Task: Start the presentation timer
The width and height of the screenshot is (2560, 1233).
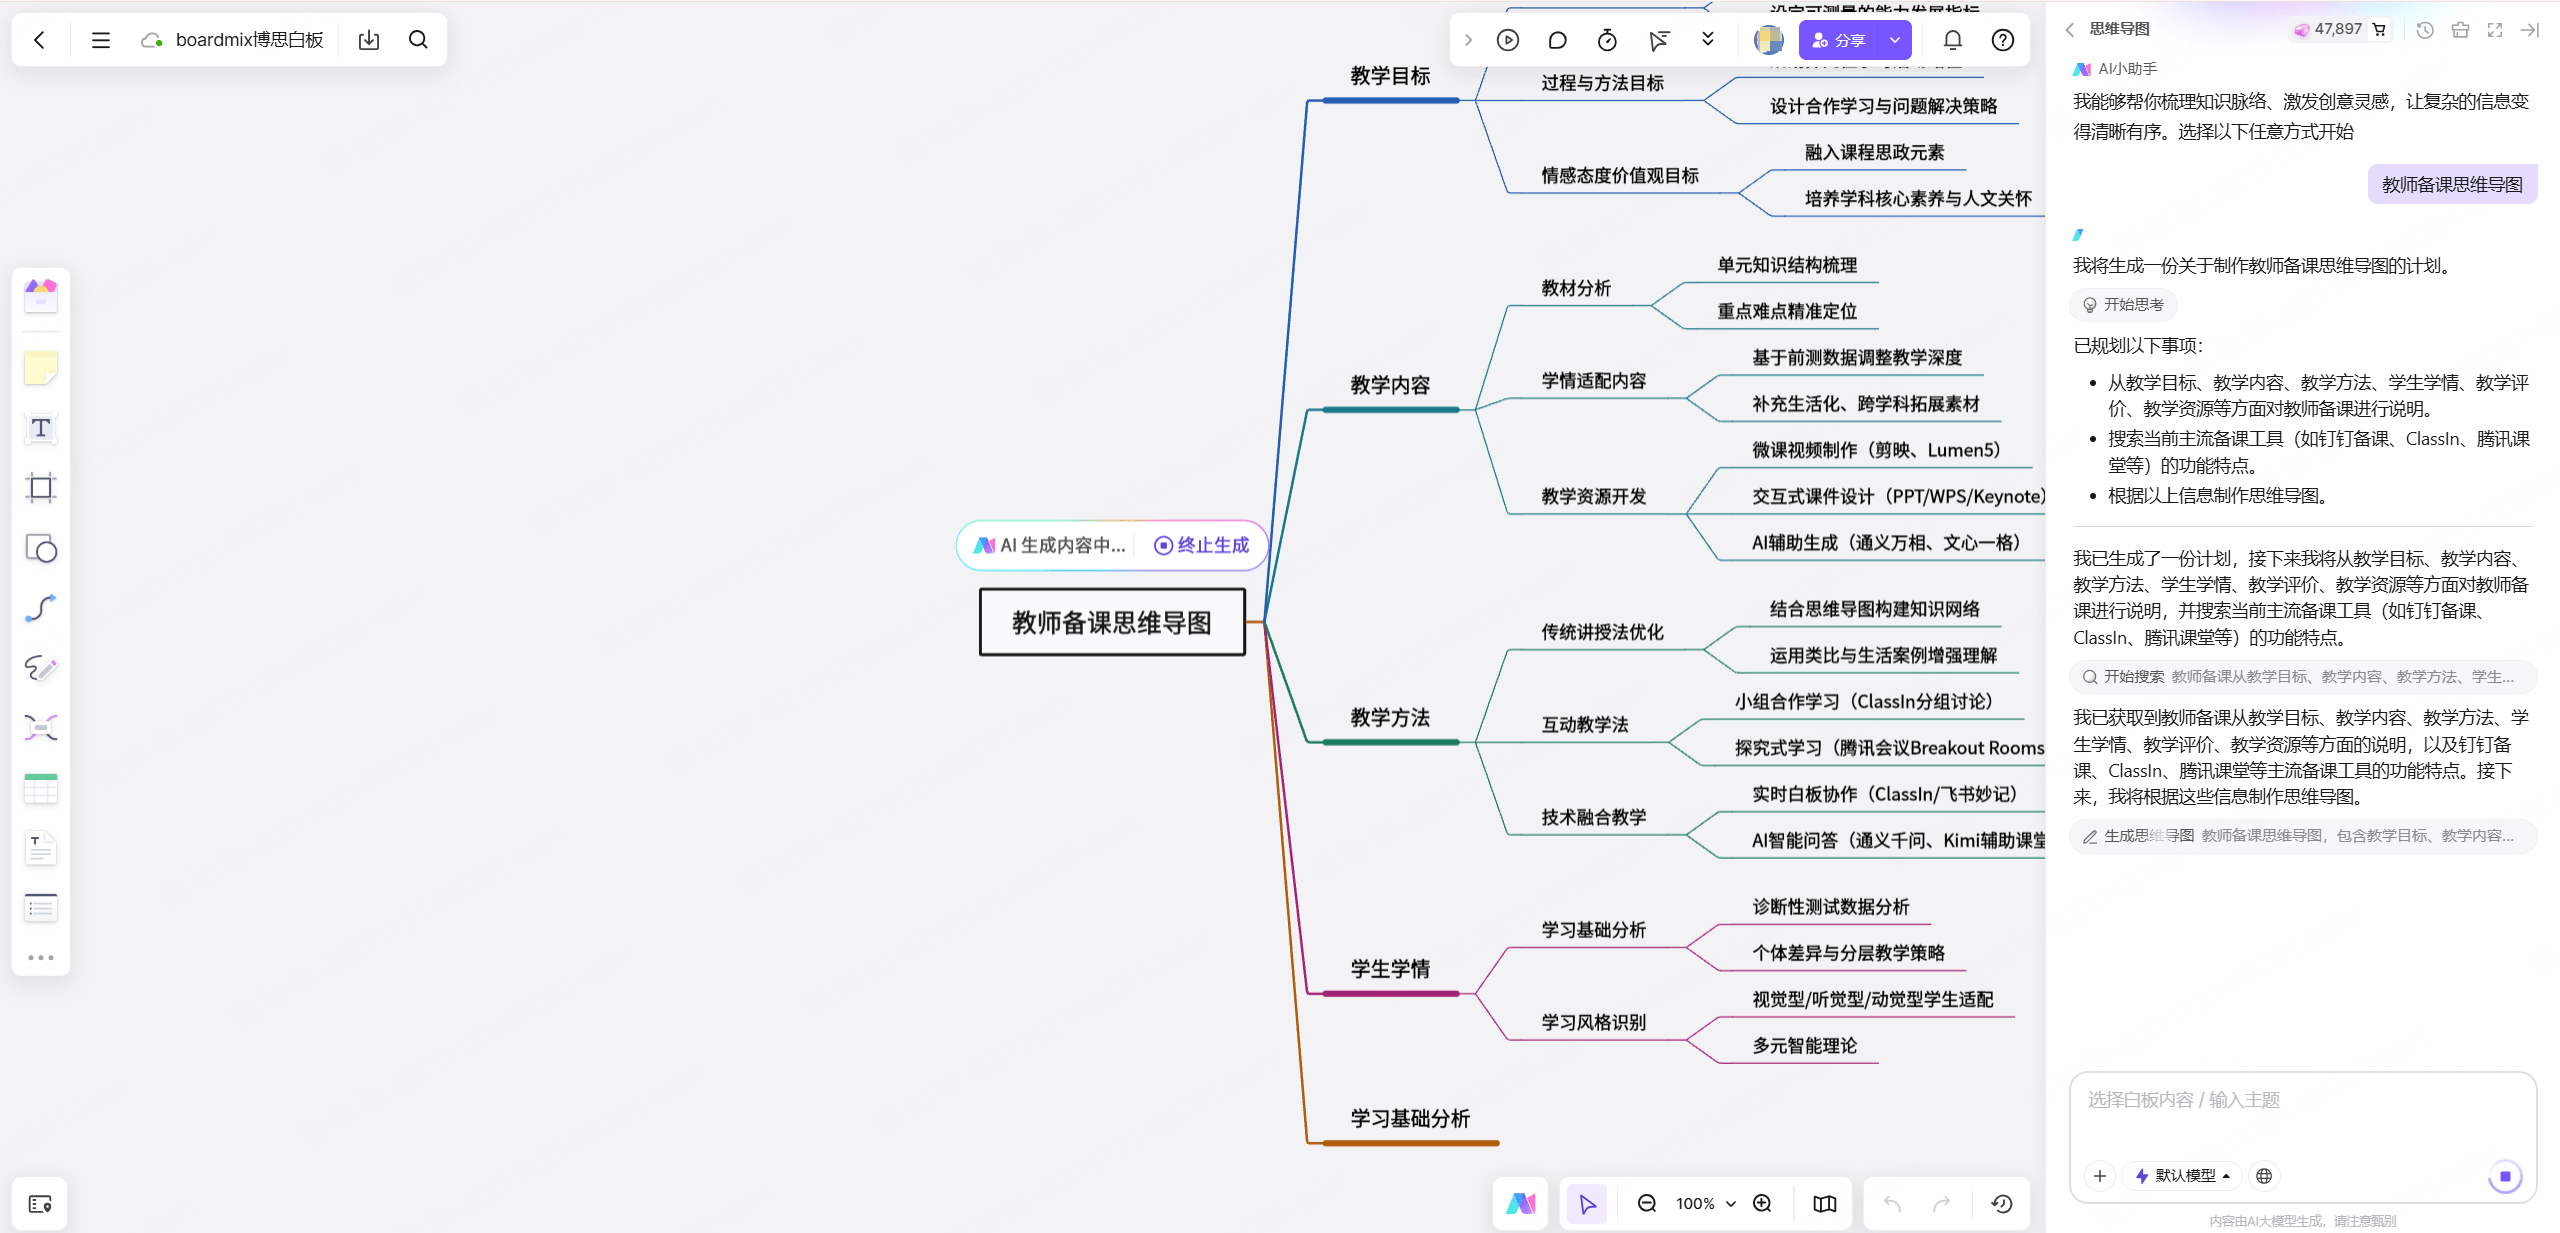Action: tap(1607, 40)
